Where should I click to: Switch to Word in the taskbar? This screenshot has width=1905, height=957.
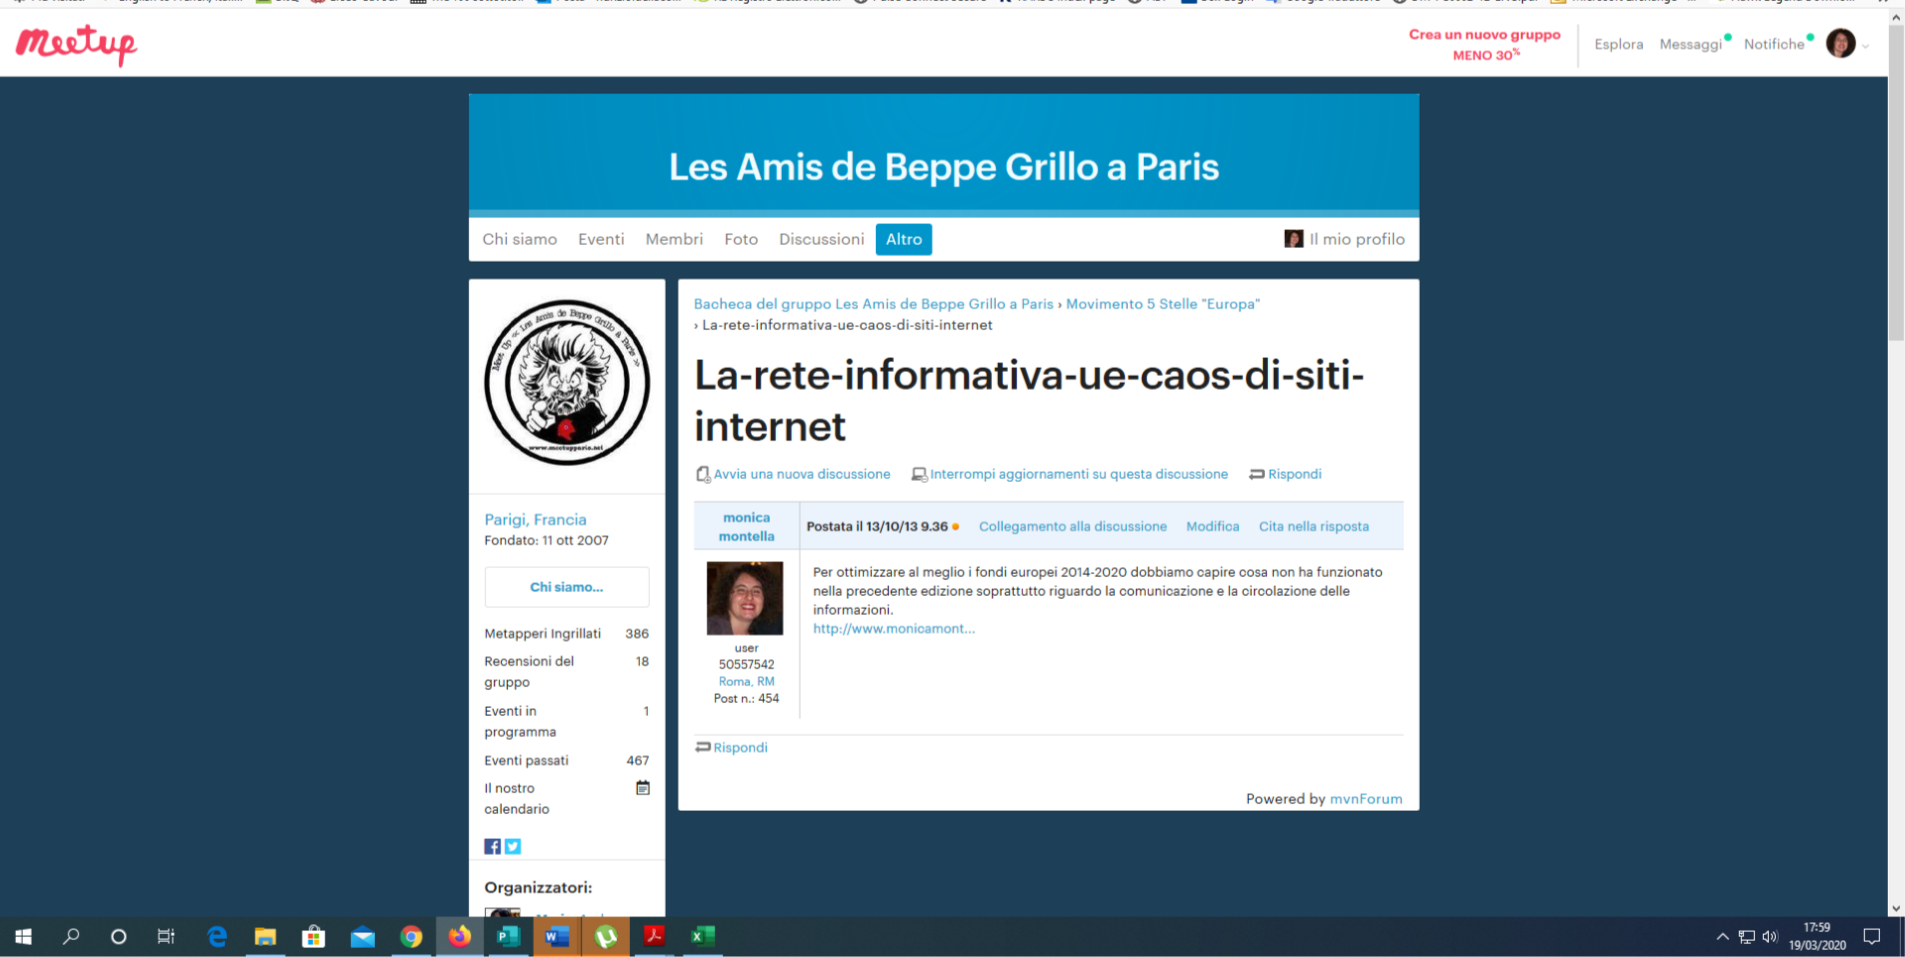pos(557,936)
